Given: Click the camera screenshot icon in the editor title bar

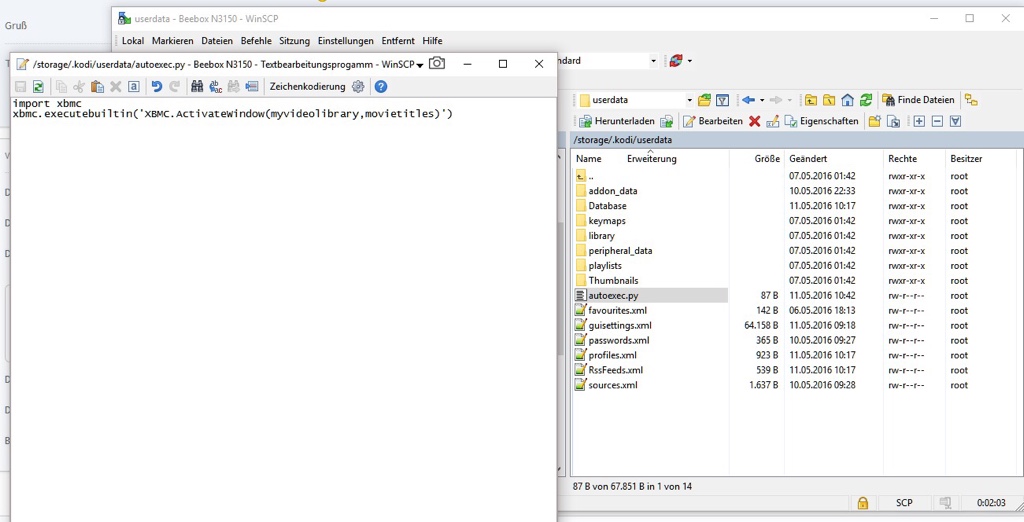Looking at the screenshot, I should (437, 63).
